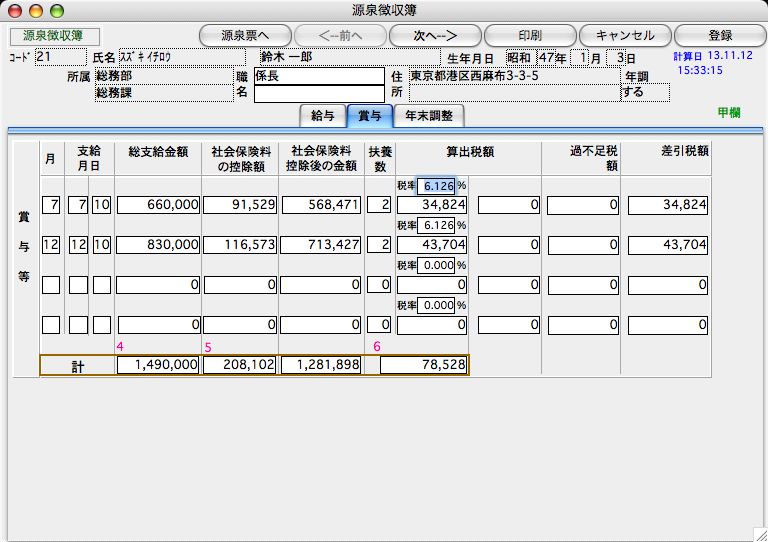768x542 pixels.
Task: Switch to the 給与 tab
Action: pyautogui.click(x=322, y=116)
